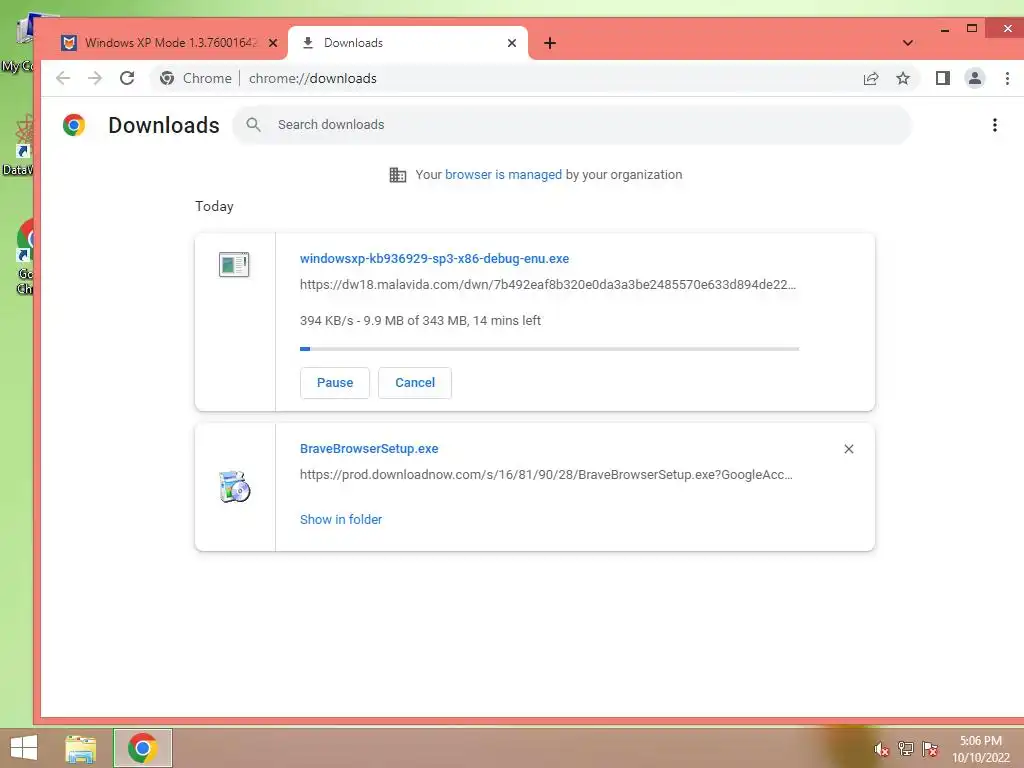Image resolution: width=1024 pixels, height=768 pixels.
Task: Show BraveBrowserSetup.exe in folder
Action: tap(341, 519)
